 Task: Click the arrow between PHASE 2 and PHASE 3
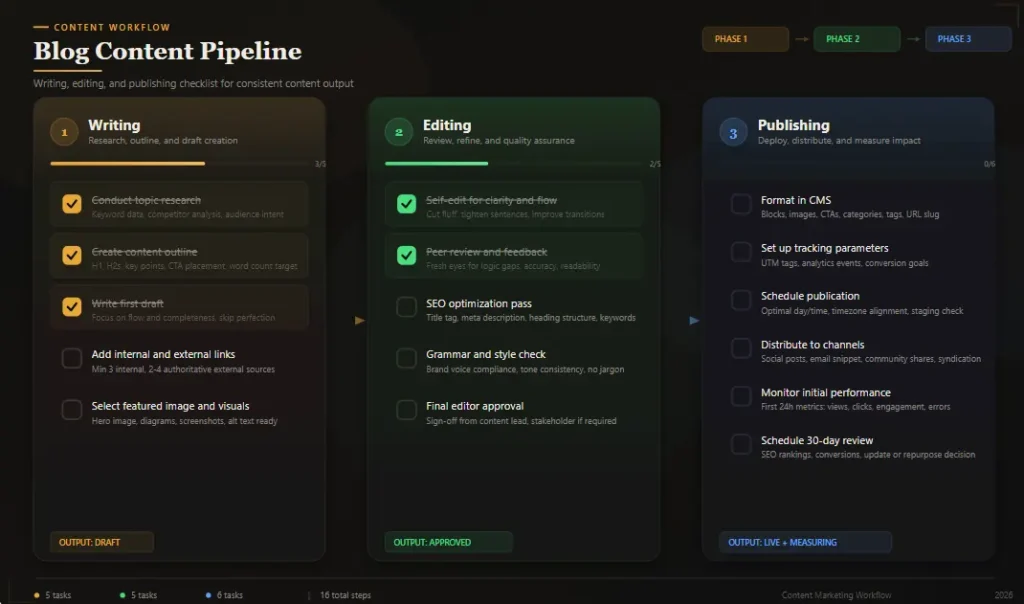[x=914, y=38]
